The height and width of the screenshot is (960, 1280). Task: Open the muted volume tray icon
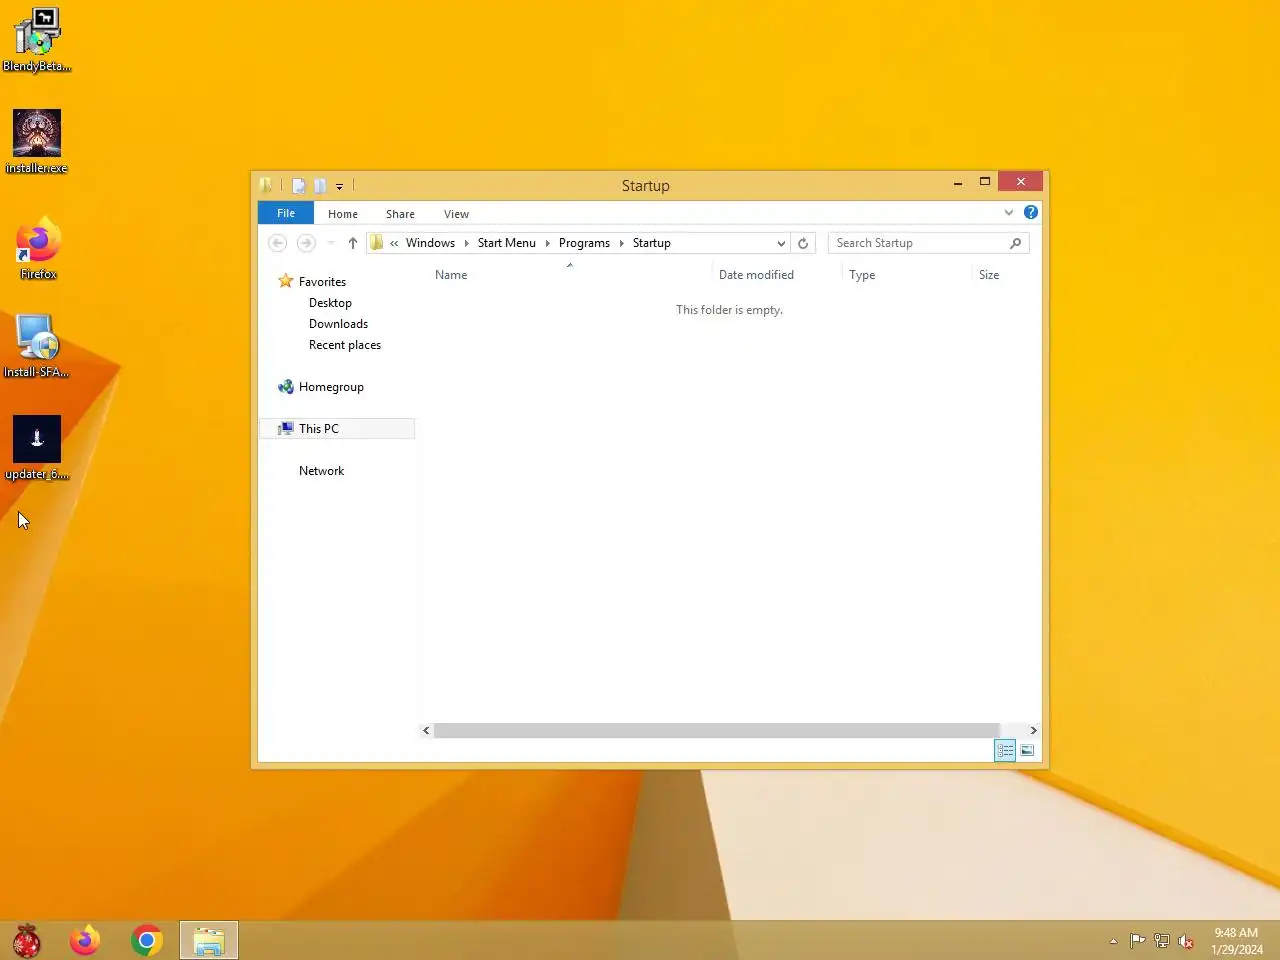[x=1186, y=941]
